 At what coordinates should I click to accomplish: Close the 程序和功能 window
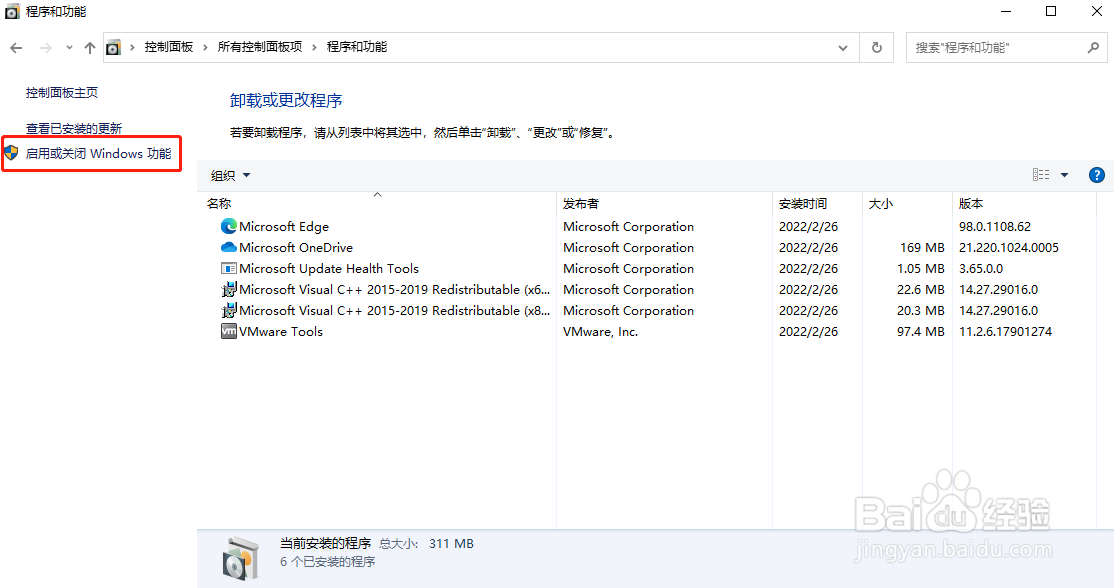tap(1096, 11)
